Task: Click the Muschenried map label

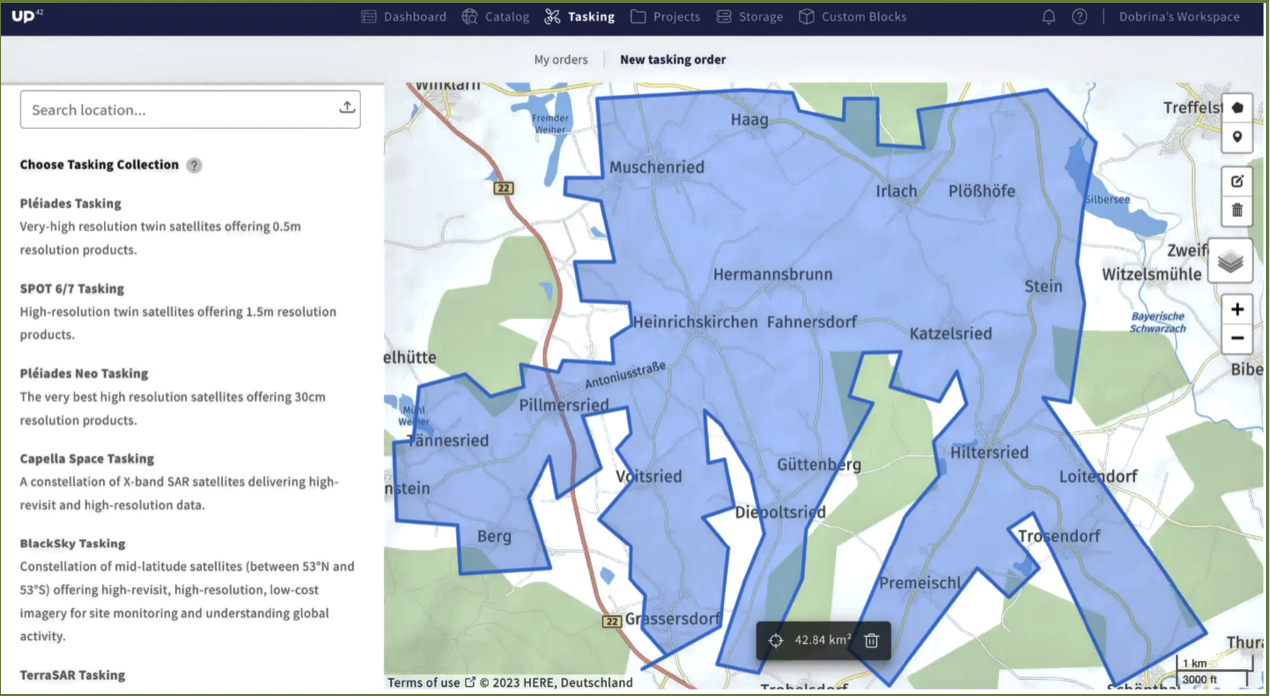Action: click(x=657, y=167)
